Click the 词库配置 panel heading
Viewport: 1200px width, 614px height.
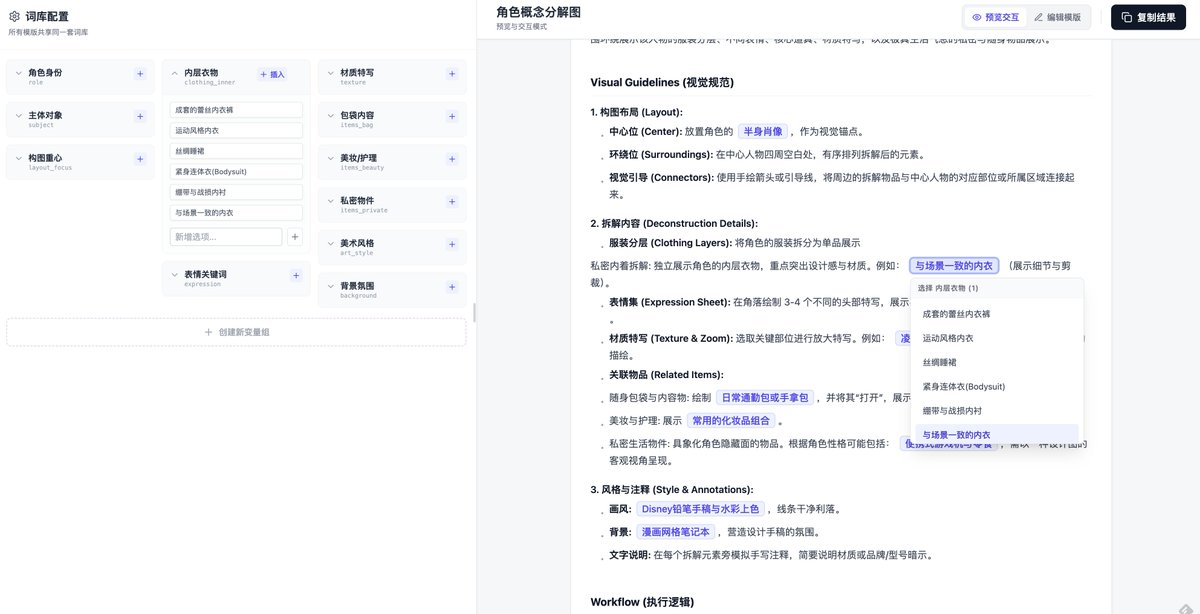pyautogui.click(x=47, y=16)
